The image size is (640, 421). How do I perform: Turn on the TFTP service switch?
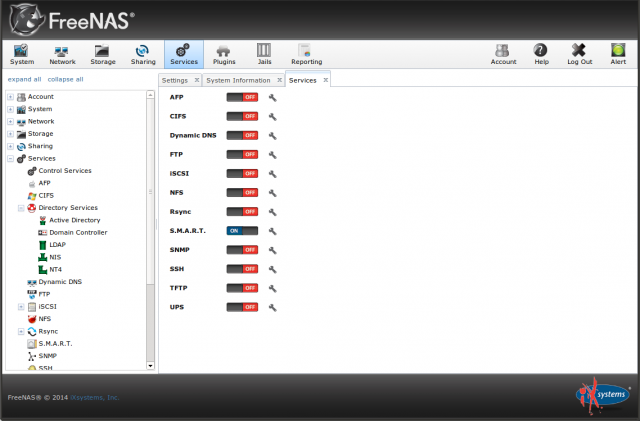(242, 288)
